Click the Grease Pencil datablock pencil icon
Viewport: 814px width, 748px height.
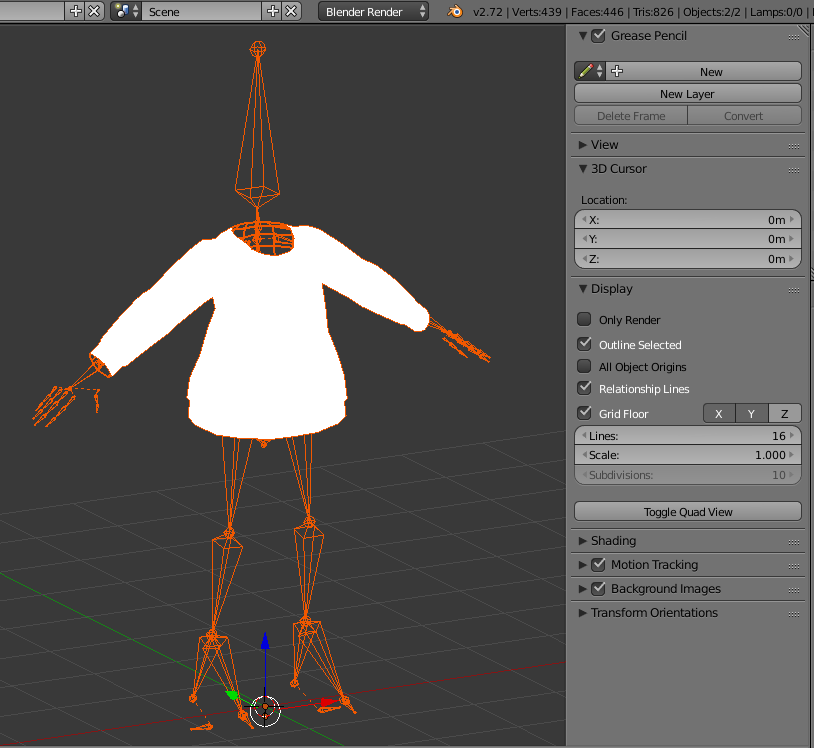click(590, 71)
